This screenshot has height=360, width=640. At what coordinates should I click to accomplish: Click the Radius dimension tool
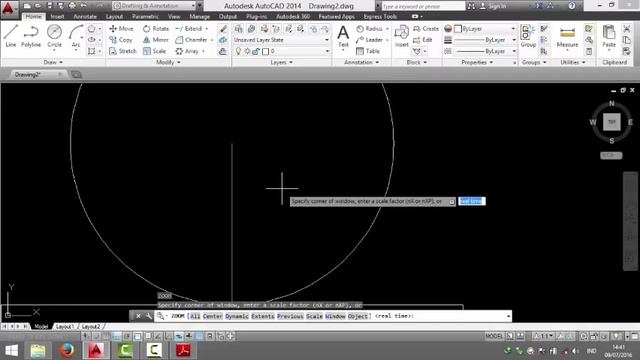pos(369,29)
